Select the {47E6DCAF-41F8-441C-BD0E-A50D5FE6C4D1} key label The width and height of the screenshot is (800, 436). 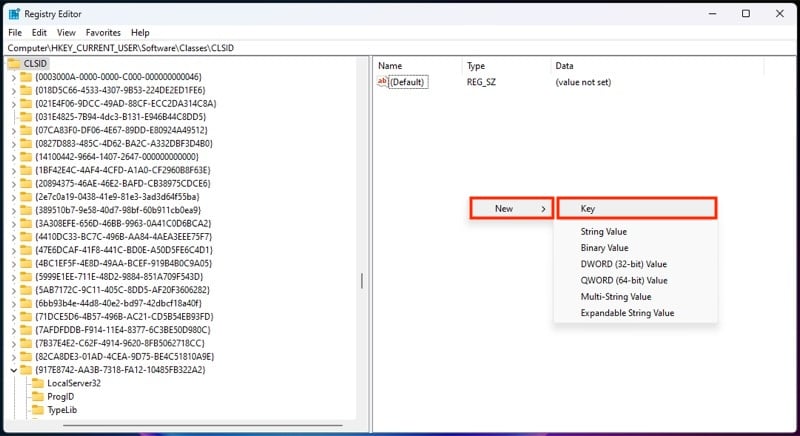click(x=124, y=250)
